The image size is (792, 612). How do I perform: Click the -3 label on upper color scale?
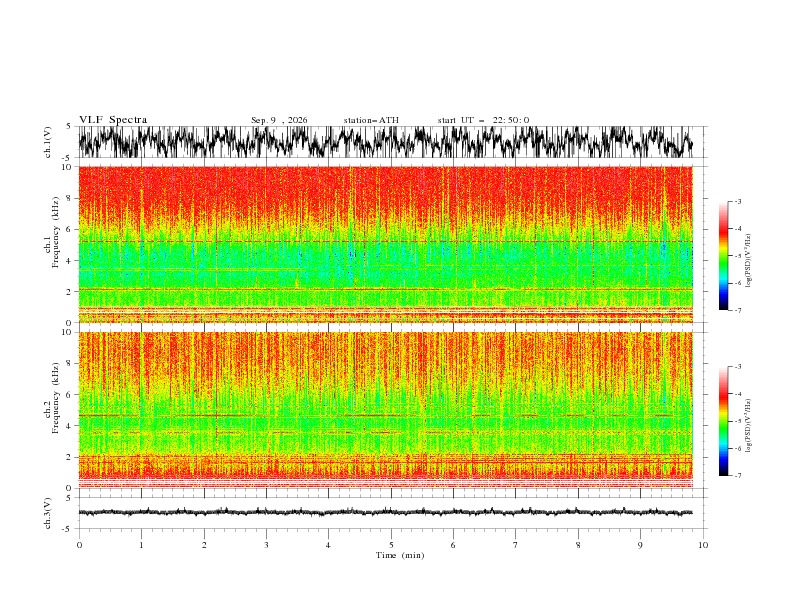[x=737, y=201]
